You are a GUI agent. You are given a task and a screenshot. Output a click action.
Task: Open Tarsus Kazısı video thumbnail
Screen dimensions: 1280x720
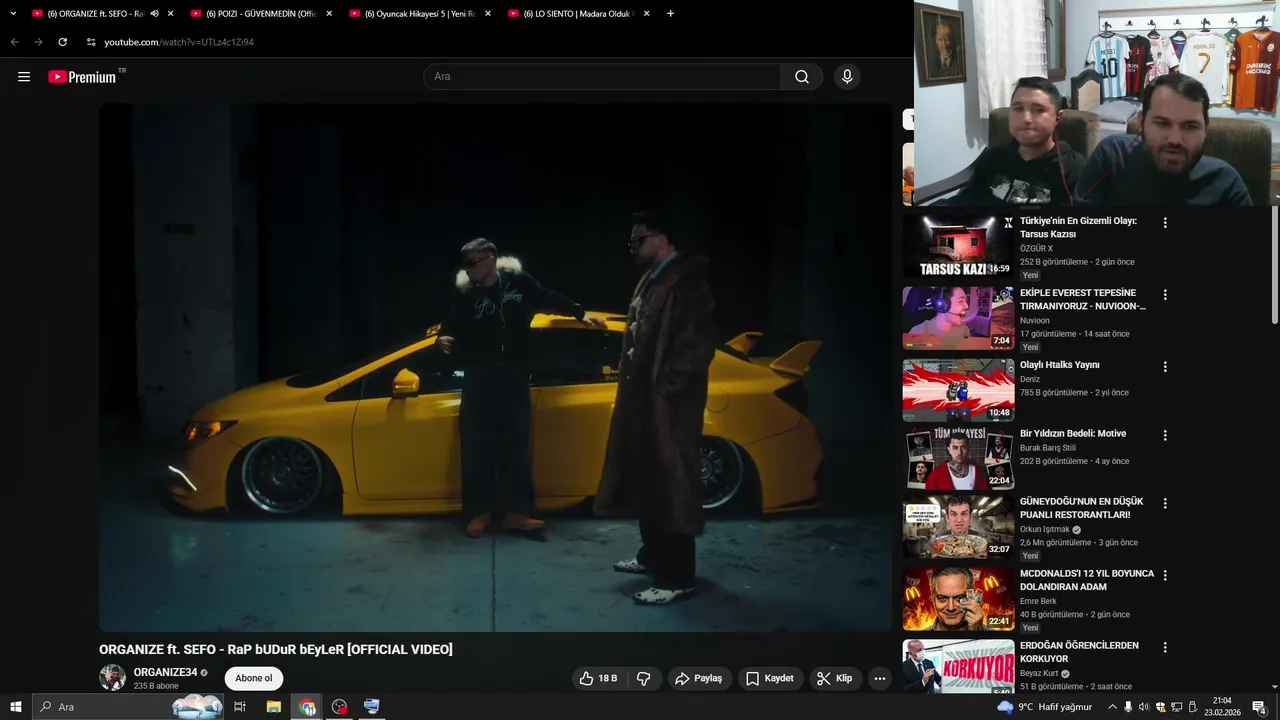pos(958,246)
